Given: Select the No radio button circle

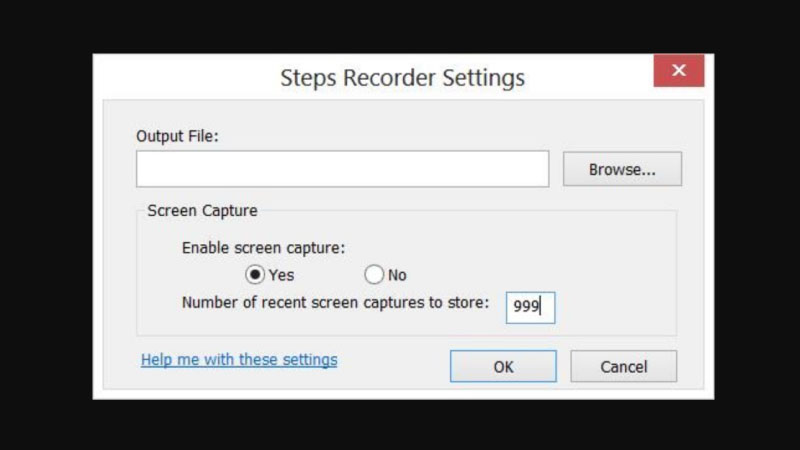Looking at the screenshot, I should 374,274.
